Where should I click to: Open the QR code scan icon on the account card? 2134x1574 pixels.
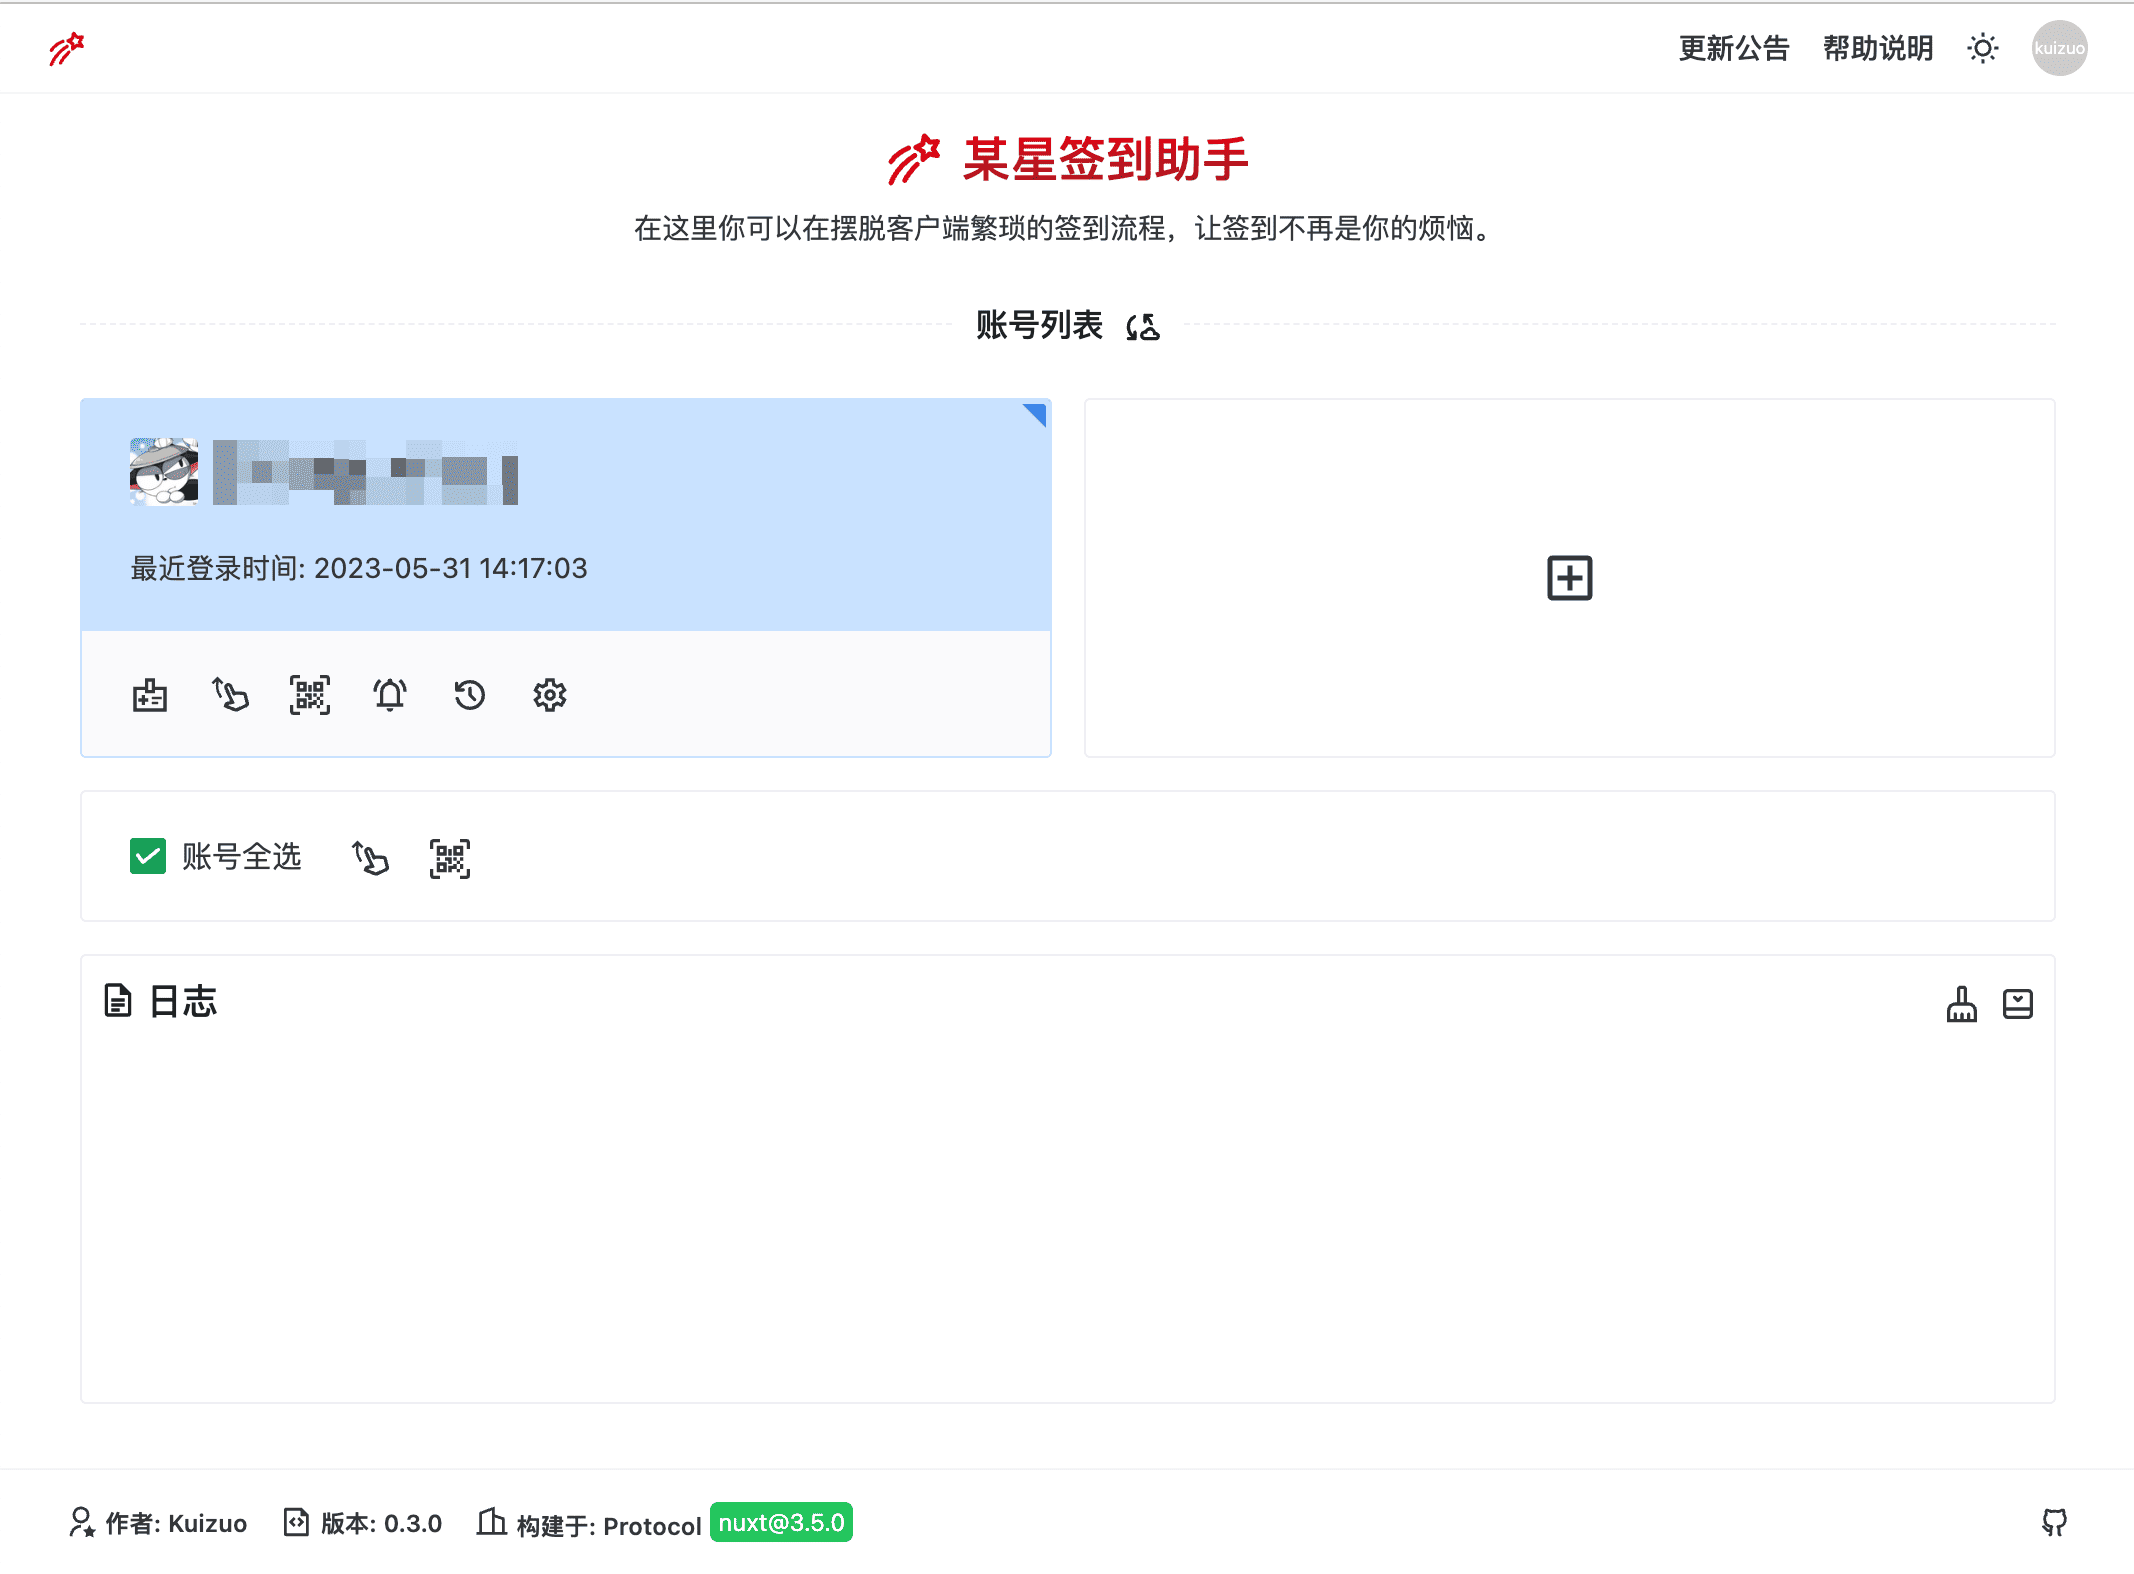[310, 695]
